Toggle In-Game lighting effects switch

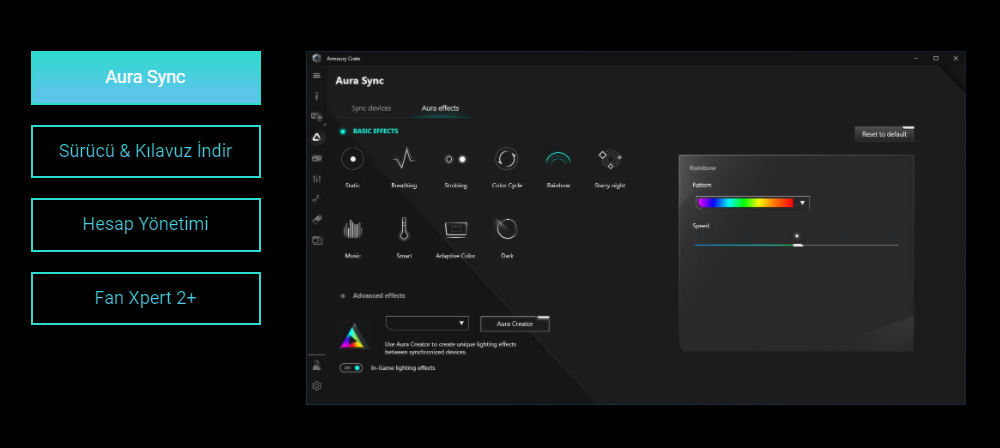(351, 368)
